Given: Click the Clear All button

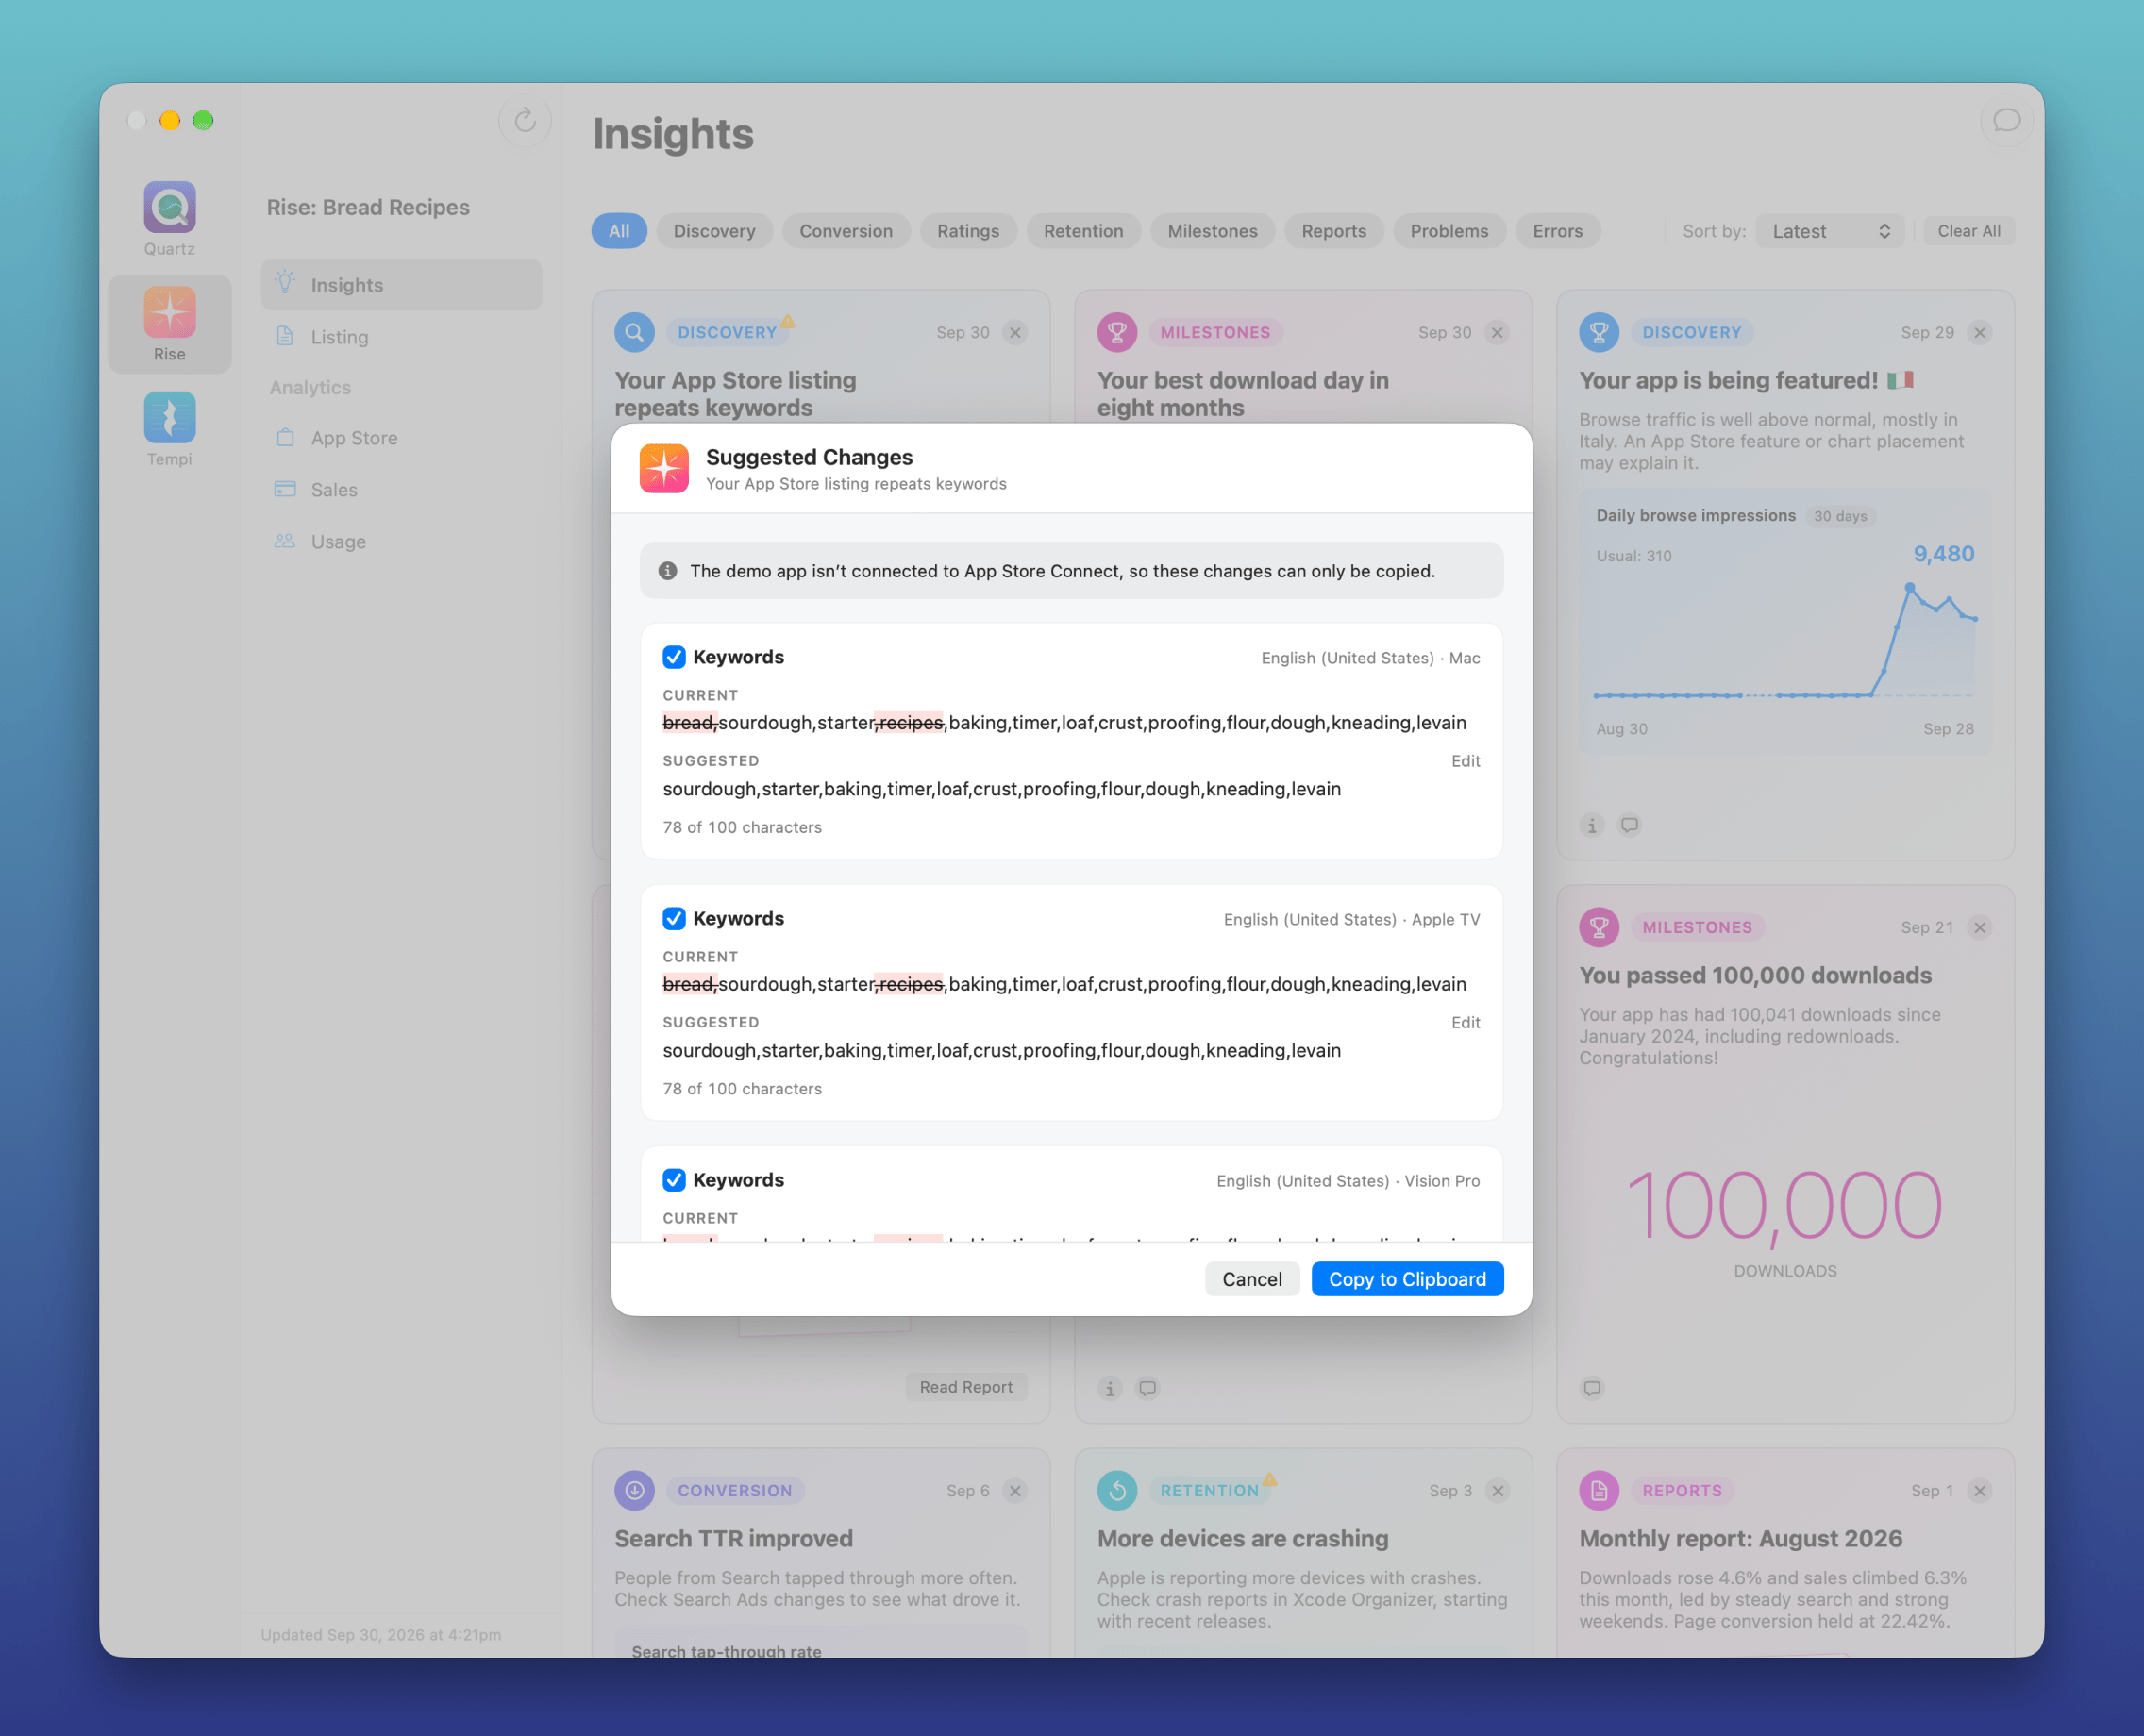Looking at the screenshot, I should [1969, 231].
